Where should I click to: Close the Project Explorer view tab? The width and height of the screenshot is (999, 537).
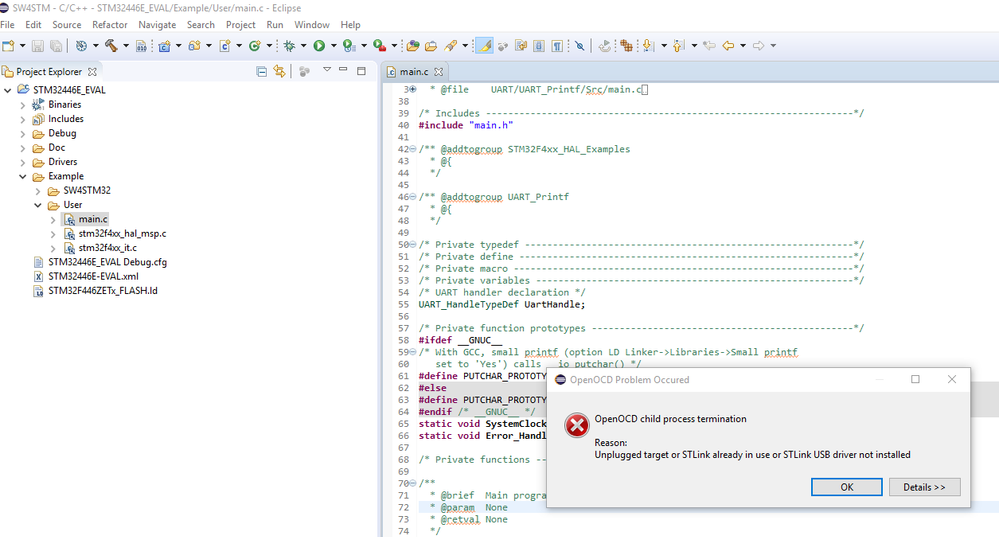(92, 72)
